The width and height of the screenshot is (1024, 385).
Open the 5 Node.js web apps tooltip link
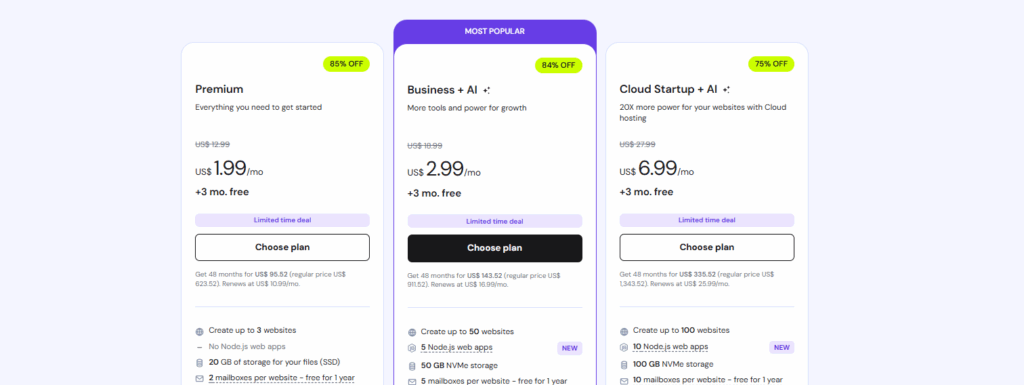pos(456,348)
